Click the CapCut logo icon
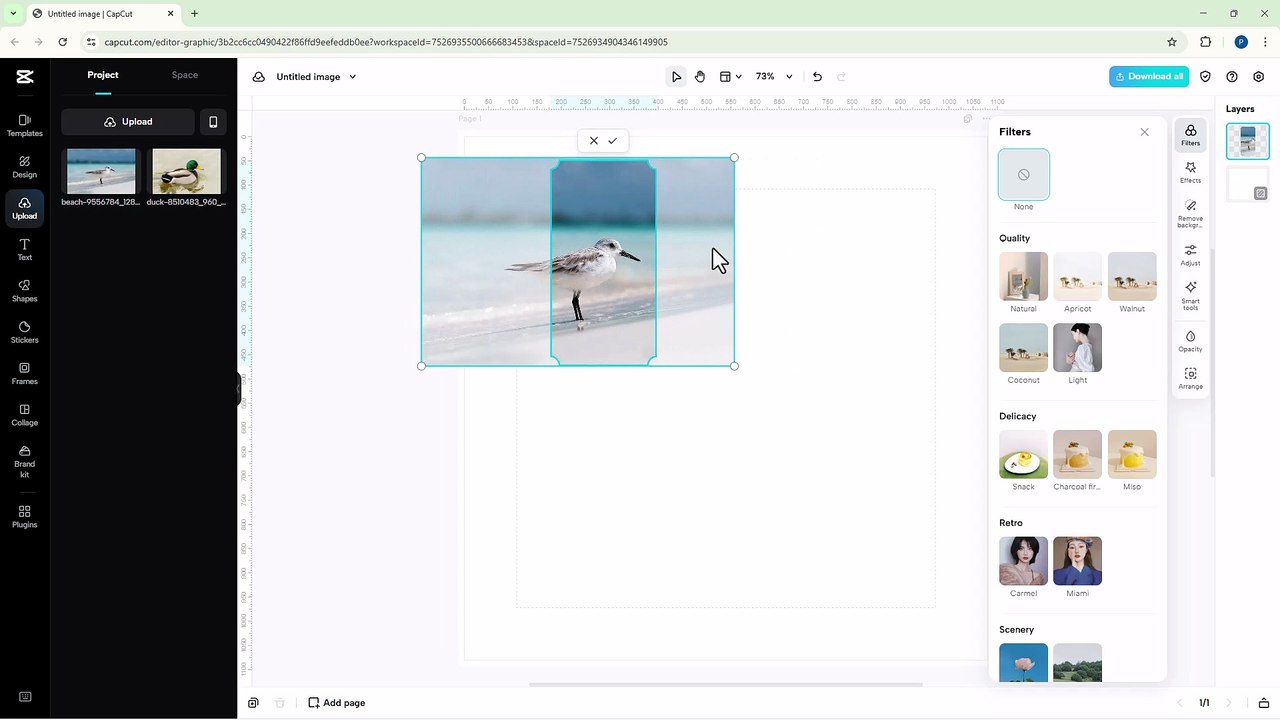Screen dimensions: 1280x720 pos(25,77)
